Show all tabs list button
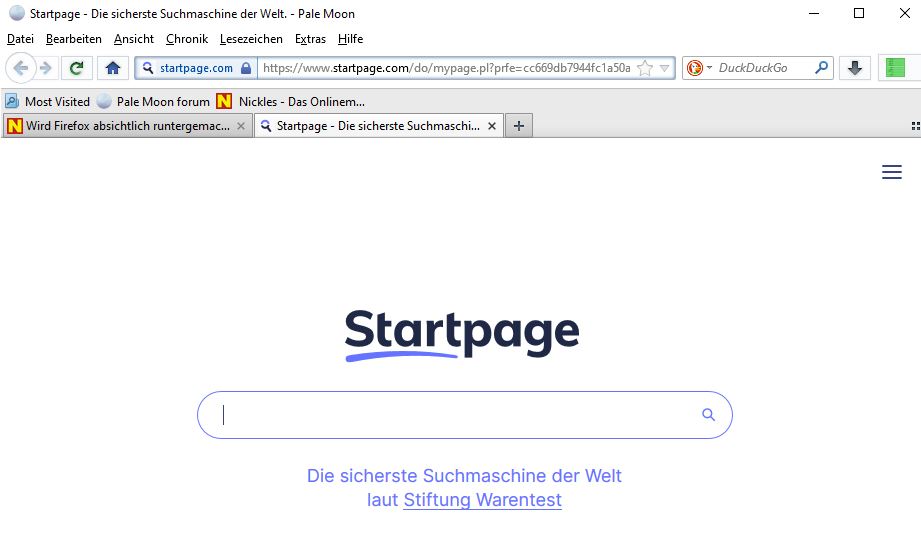The height and width of the screenshot is (537, 921). coord(915,126)
